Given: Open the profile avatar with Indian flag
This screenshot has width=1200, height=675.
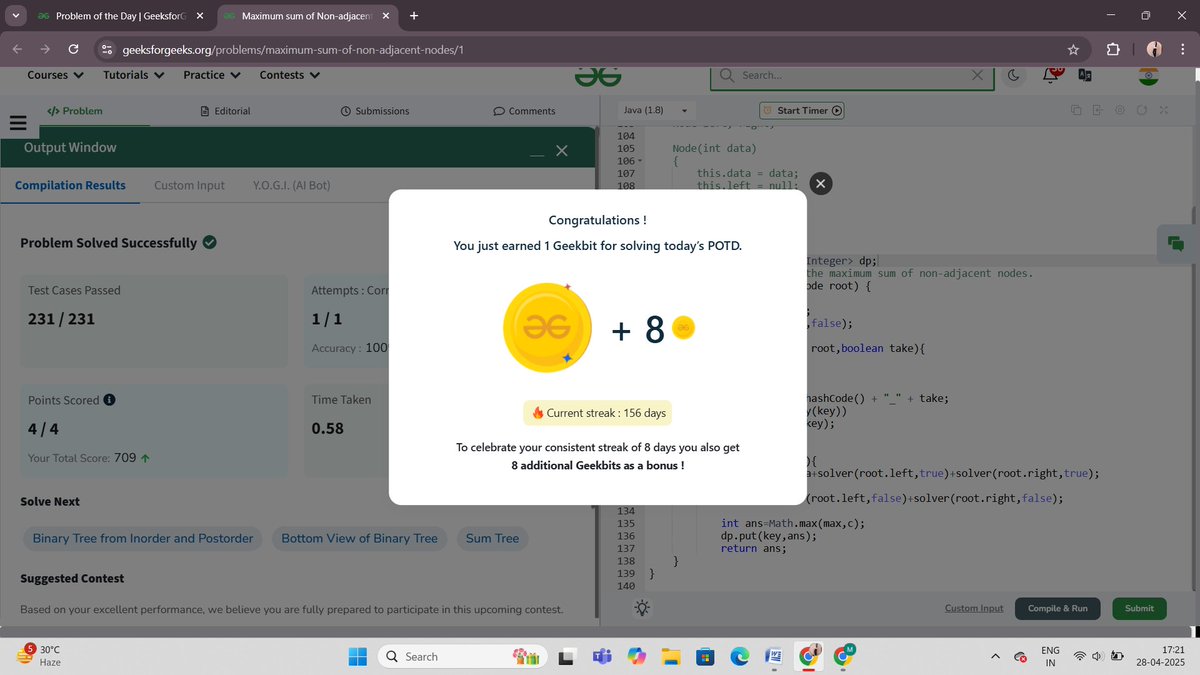Looking at the screenshot, I should 1148,75.
